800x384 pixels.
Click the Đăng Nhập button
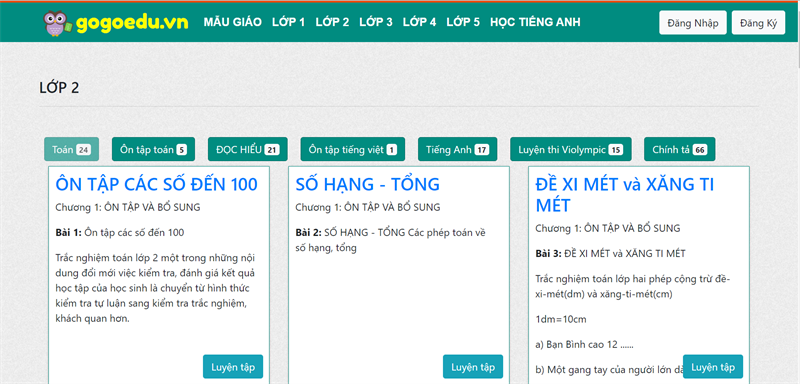pos(692,23)
